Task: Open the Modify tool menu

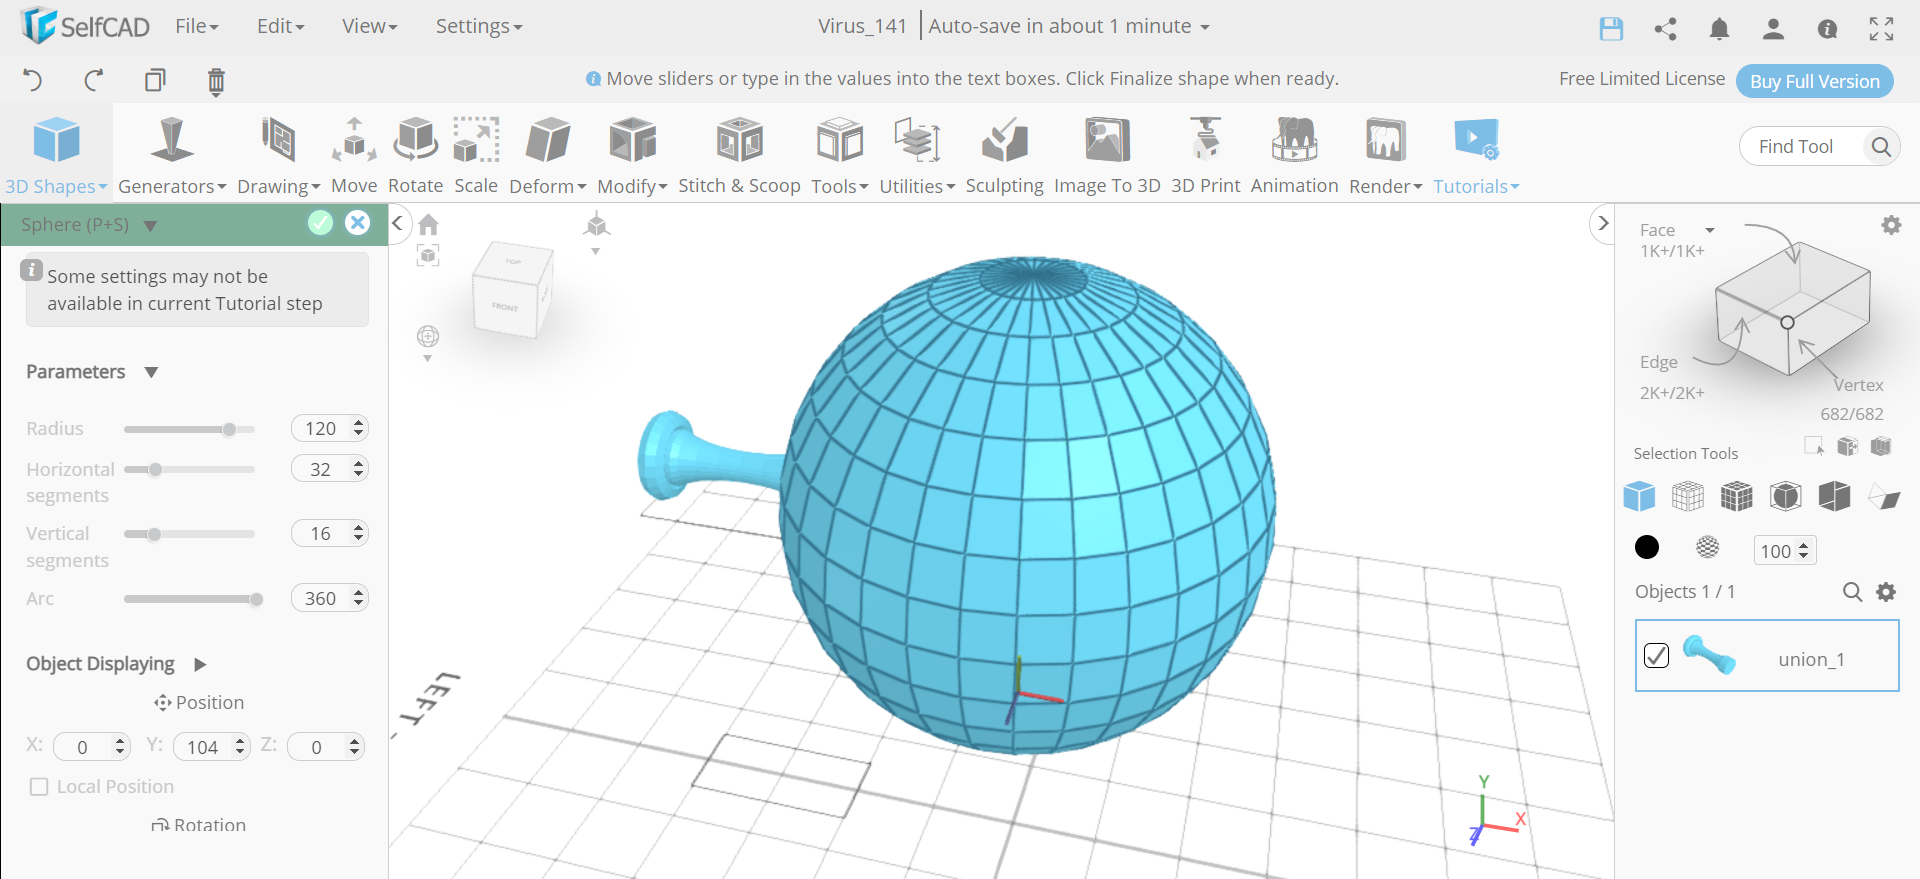Action: click(x=632, y=154)
